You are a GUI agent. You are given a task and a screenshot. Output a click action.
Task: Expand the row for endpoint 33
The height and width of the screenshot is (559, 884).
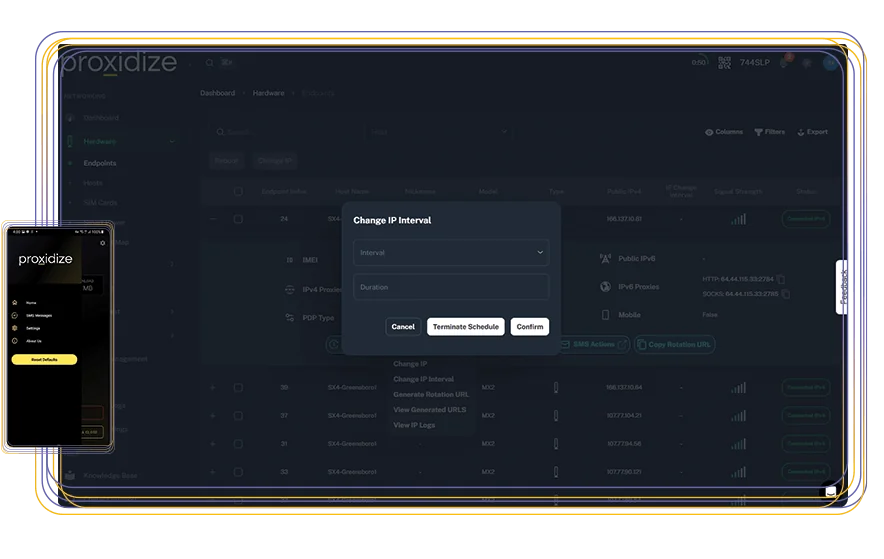pos(213,472)
